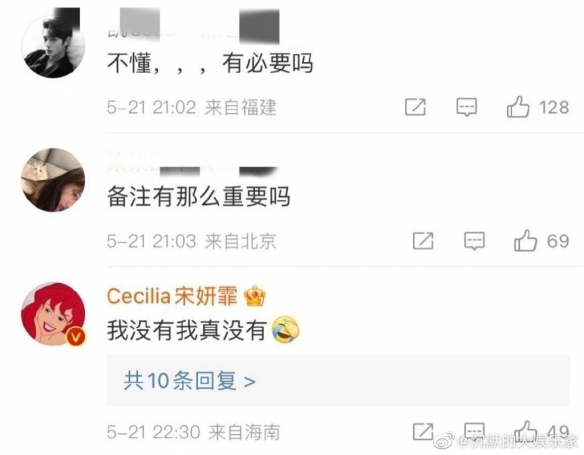This screenshot has width=584, height=455.
Task: Reply to the 不懂，，，有必要吗 comment
Action: 467,107
